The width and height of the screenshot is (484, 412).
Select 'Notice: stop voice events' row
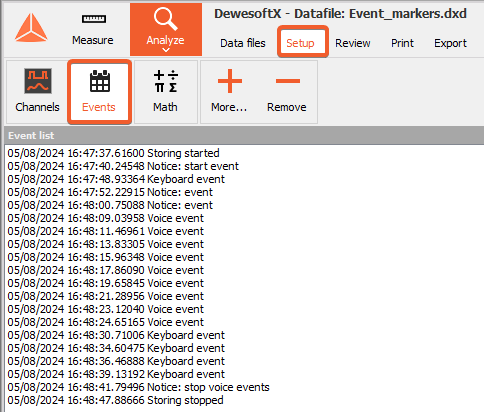(x=138, y=387)
